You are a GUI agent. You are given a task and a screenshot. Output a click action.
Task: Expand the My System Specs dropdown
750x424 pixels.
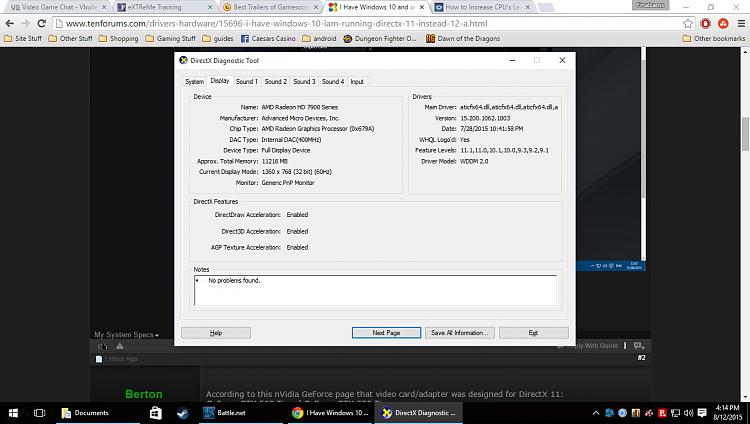(126, 335)
